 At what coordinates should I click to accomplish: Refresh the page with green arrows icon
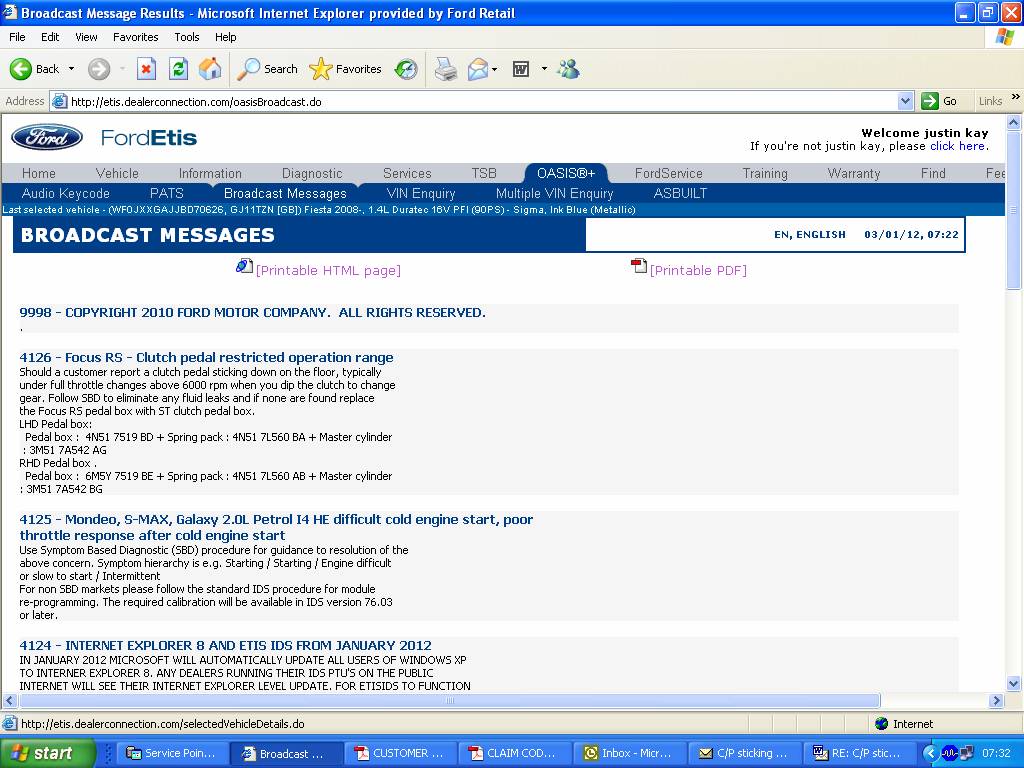[178, 69]
